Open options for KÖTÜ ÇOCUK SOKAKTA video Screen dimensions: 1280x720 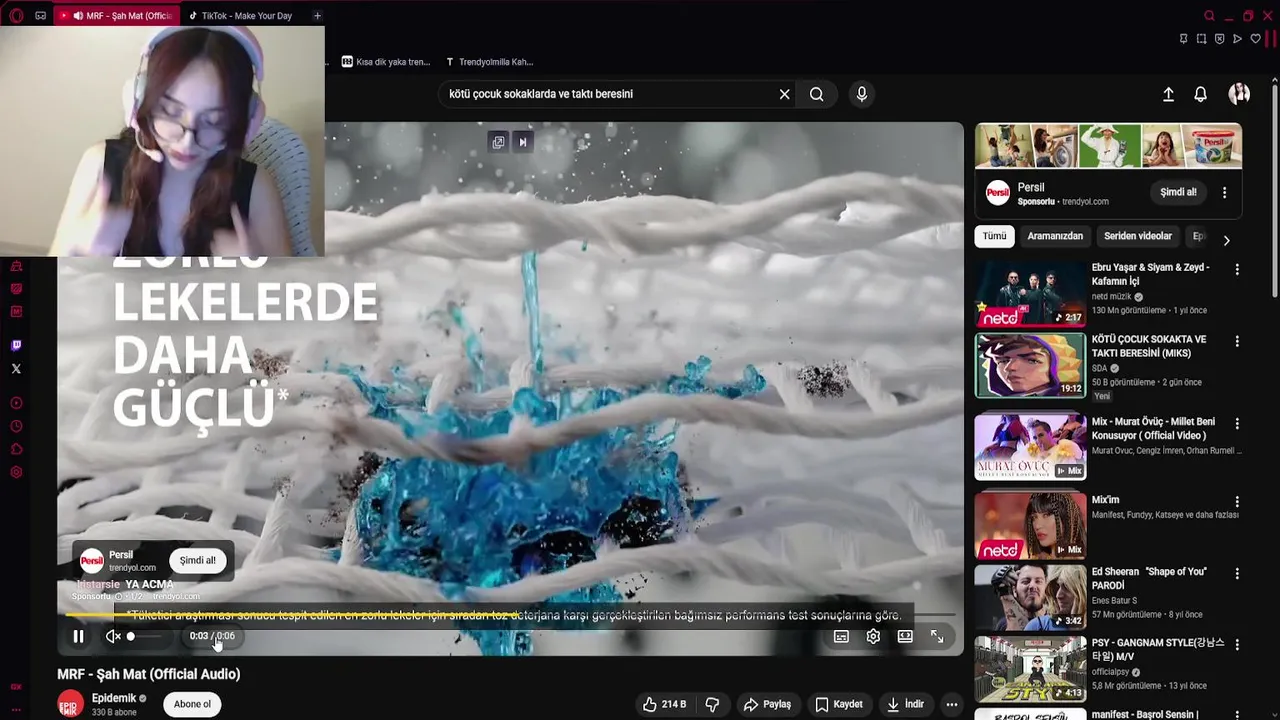click(x=1237, y=341)
